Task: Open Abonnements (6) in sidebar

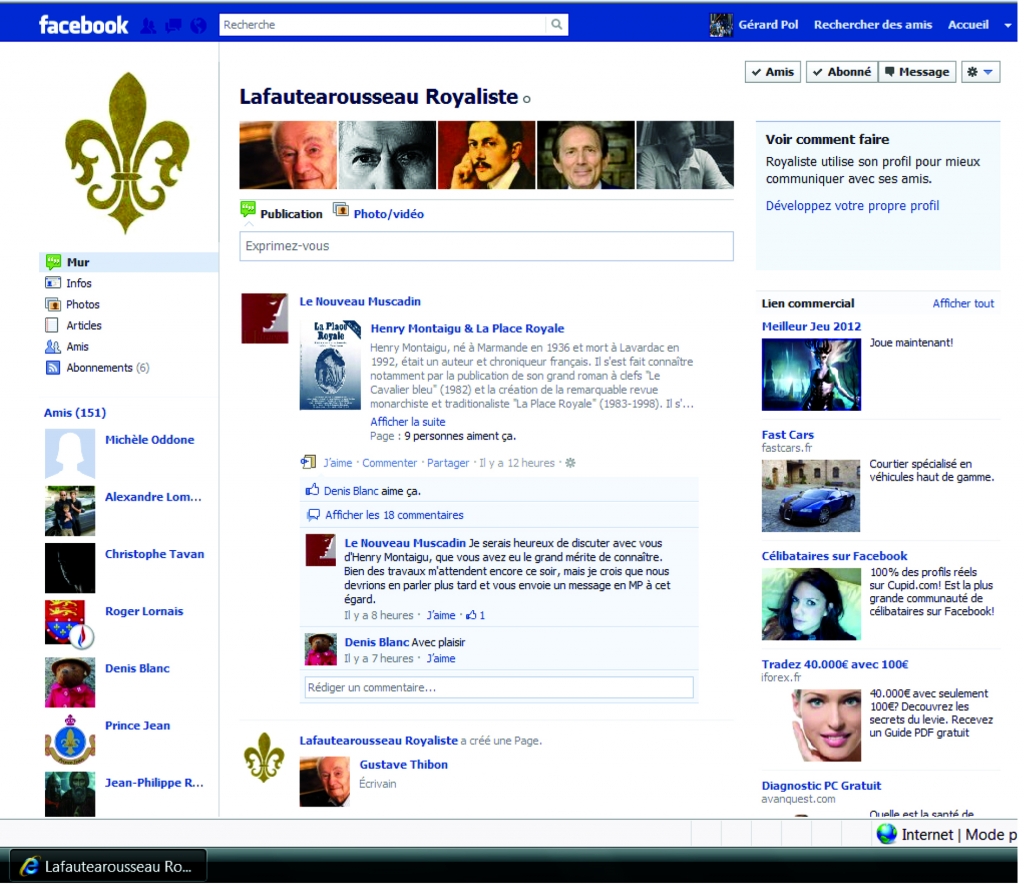Action: 108,368
